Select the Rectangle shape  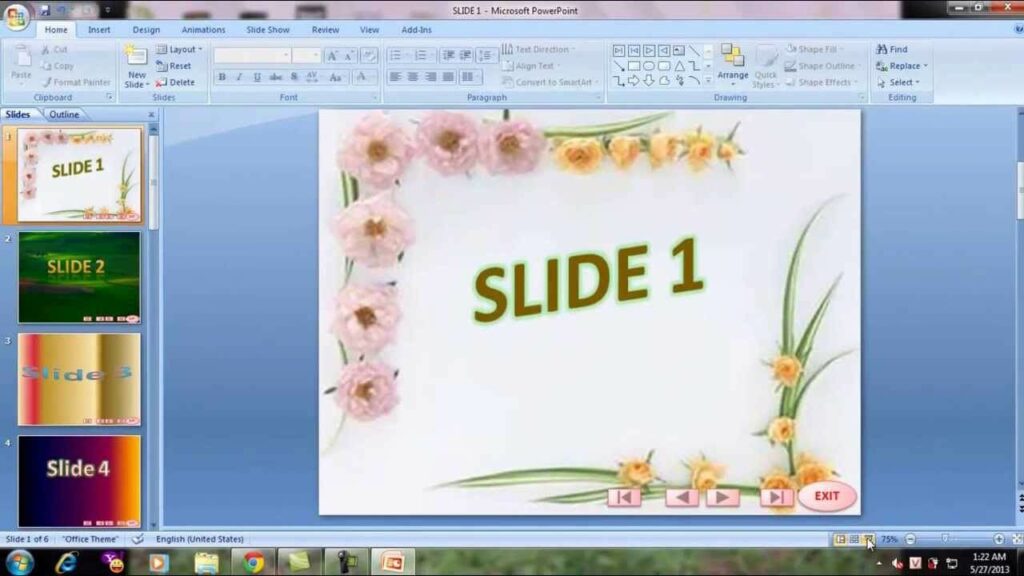coord(633,66)
